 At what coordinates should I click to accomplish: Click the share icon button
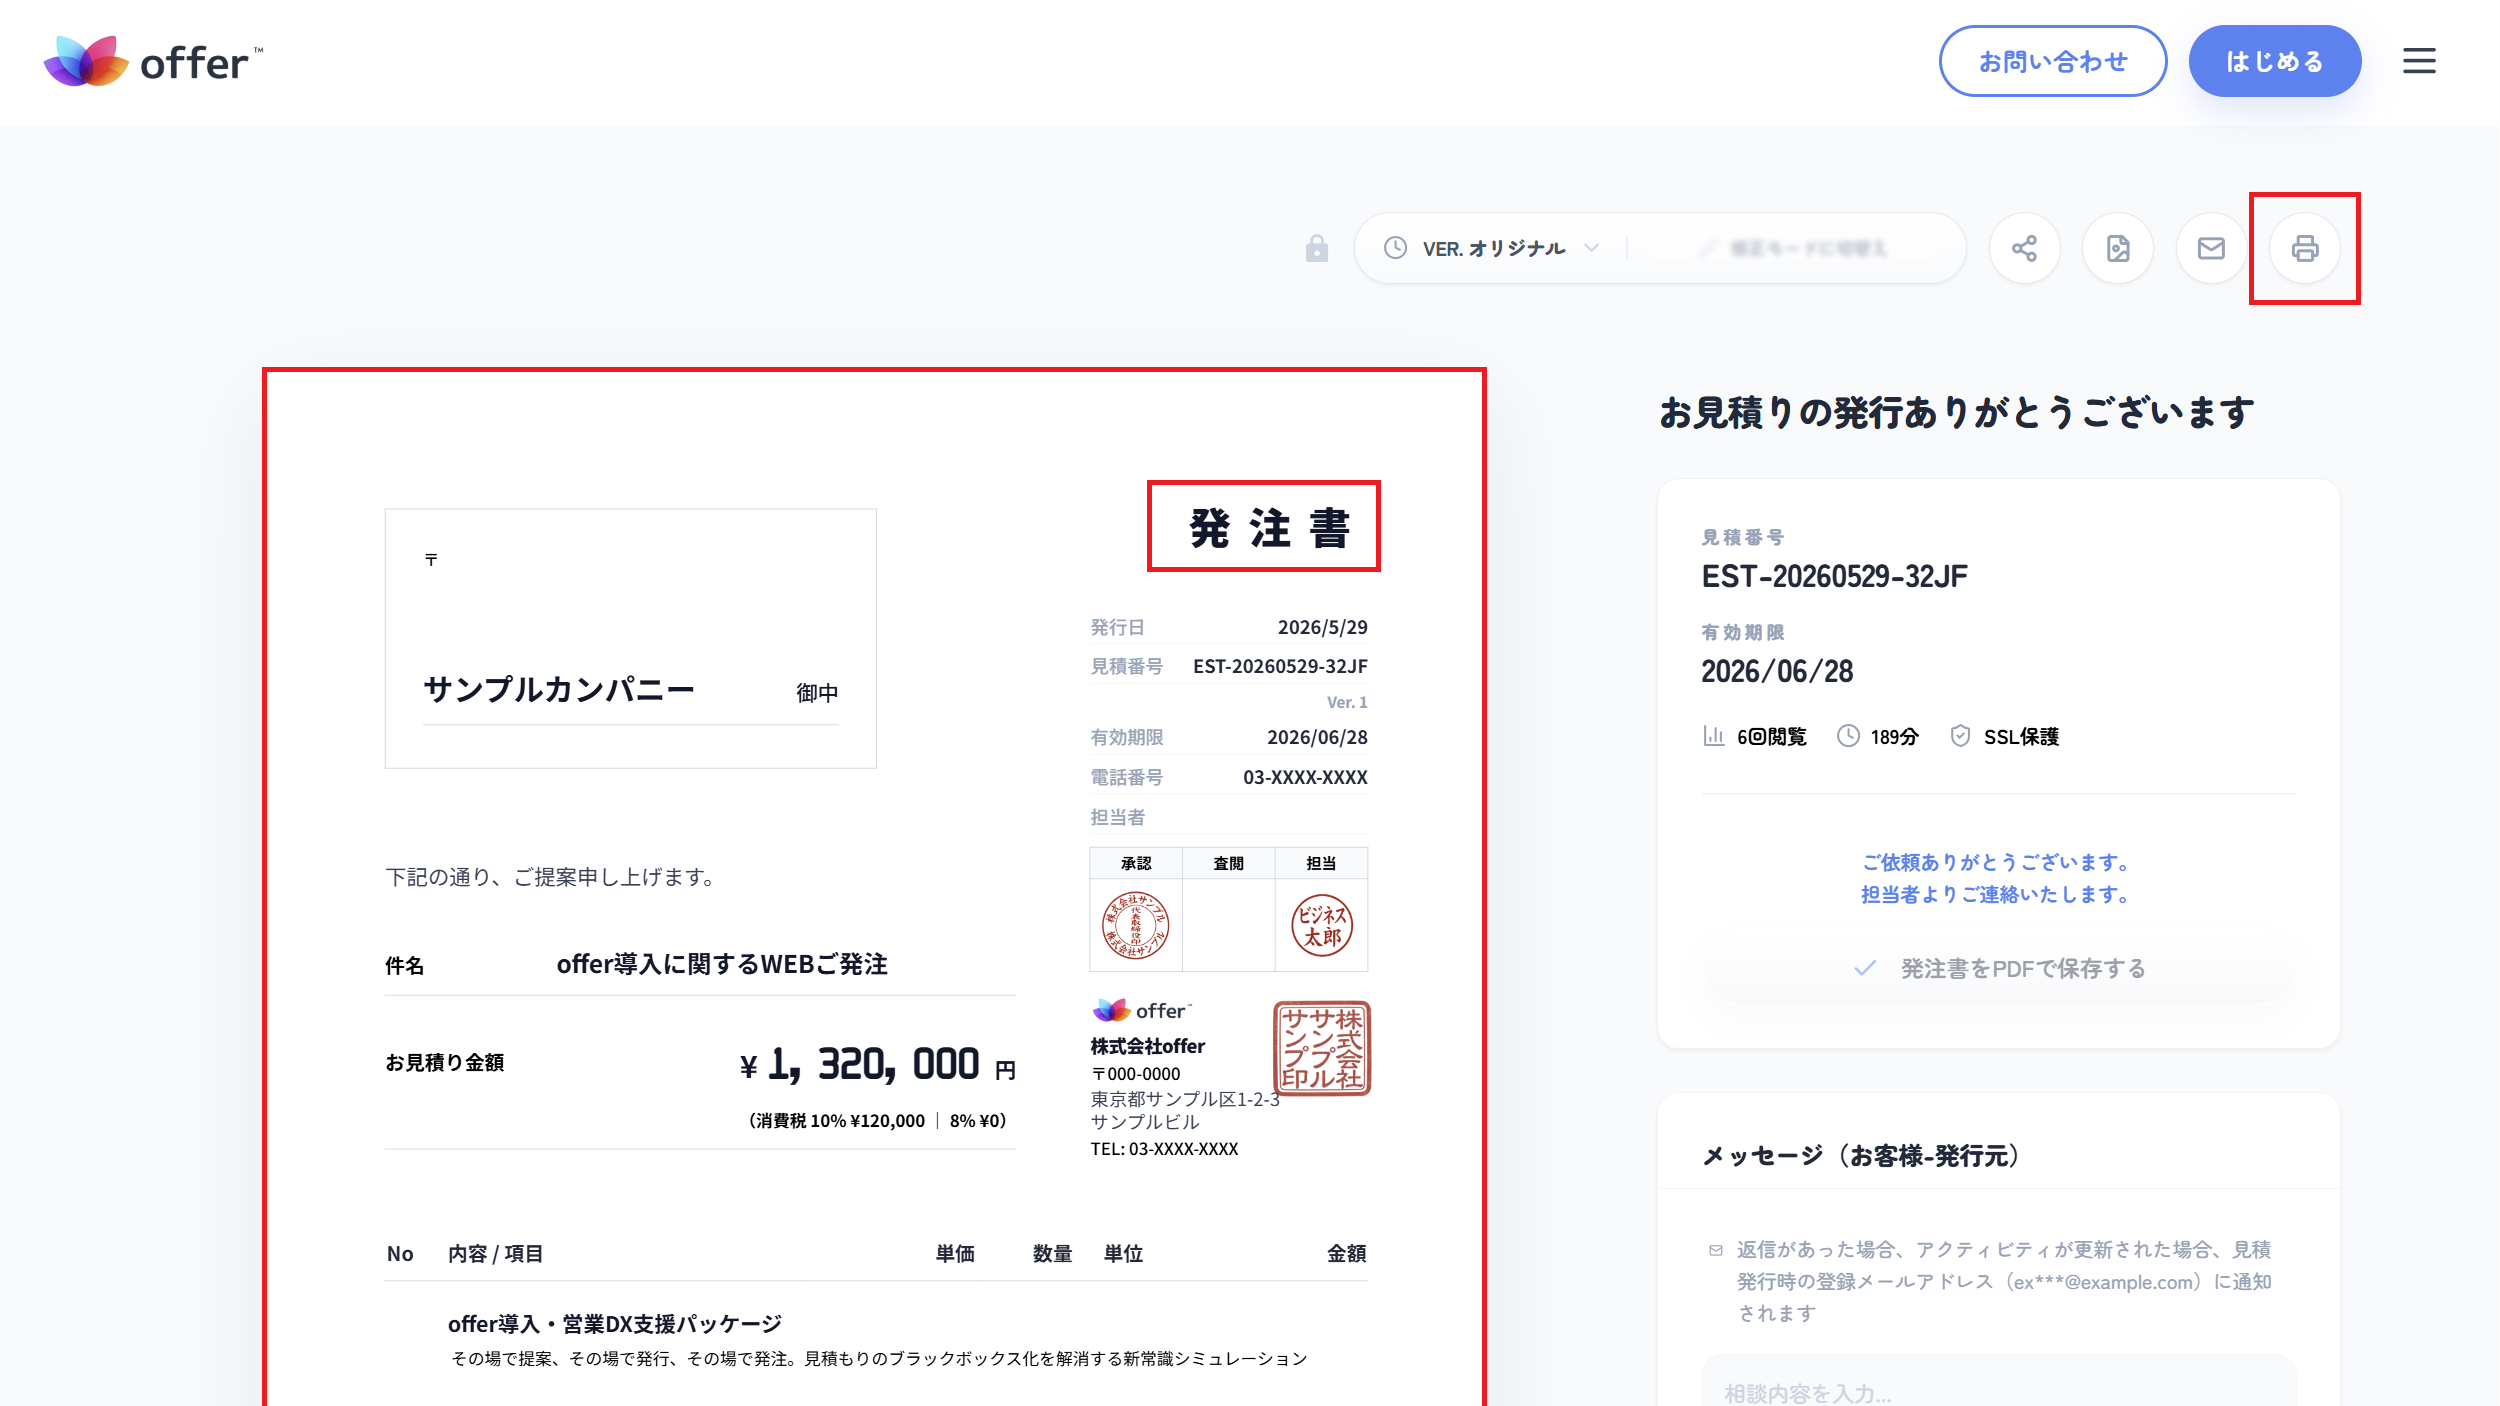2024,248
